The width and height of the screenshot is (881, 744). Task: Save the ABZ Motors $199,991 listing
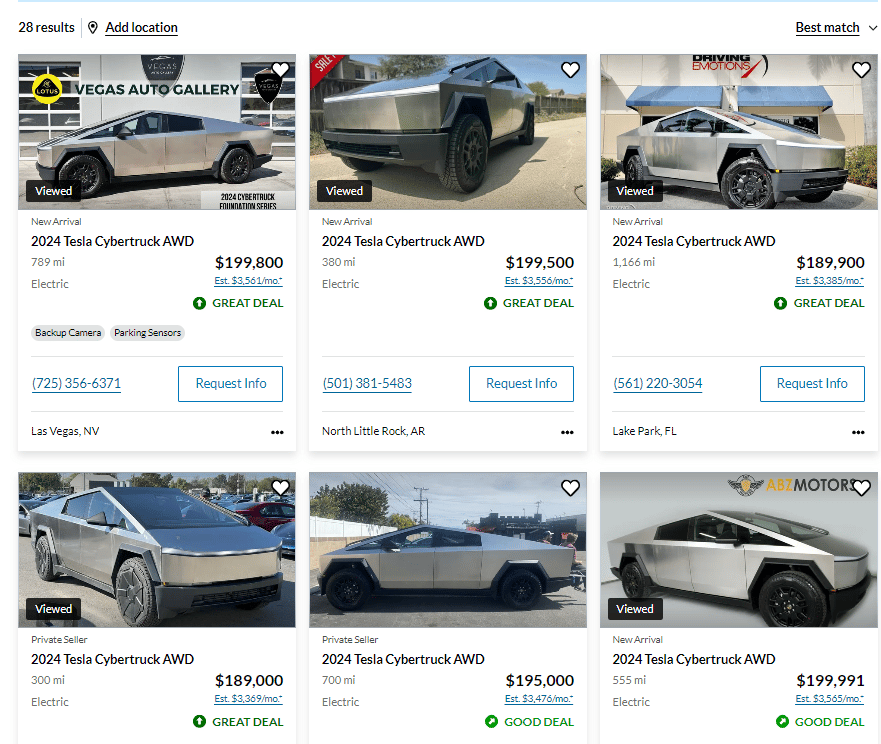click(861, 488)
